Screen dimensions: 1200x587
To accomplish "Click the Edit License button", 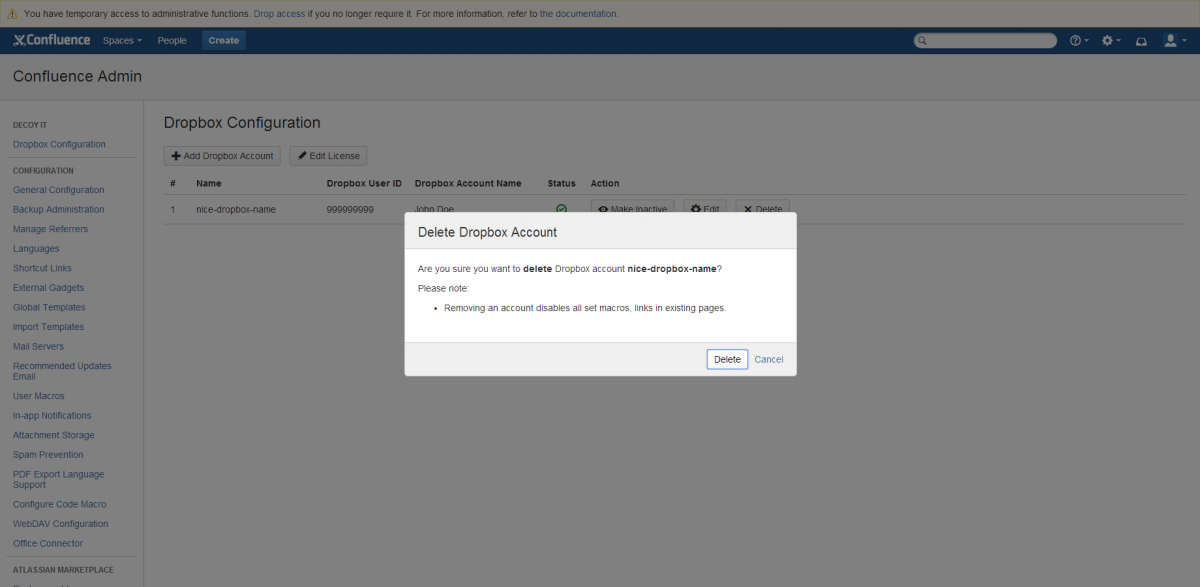I will coord(329,156).
